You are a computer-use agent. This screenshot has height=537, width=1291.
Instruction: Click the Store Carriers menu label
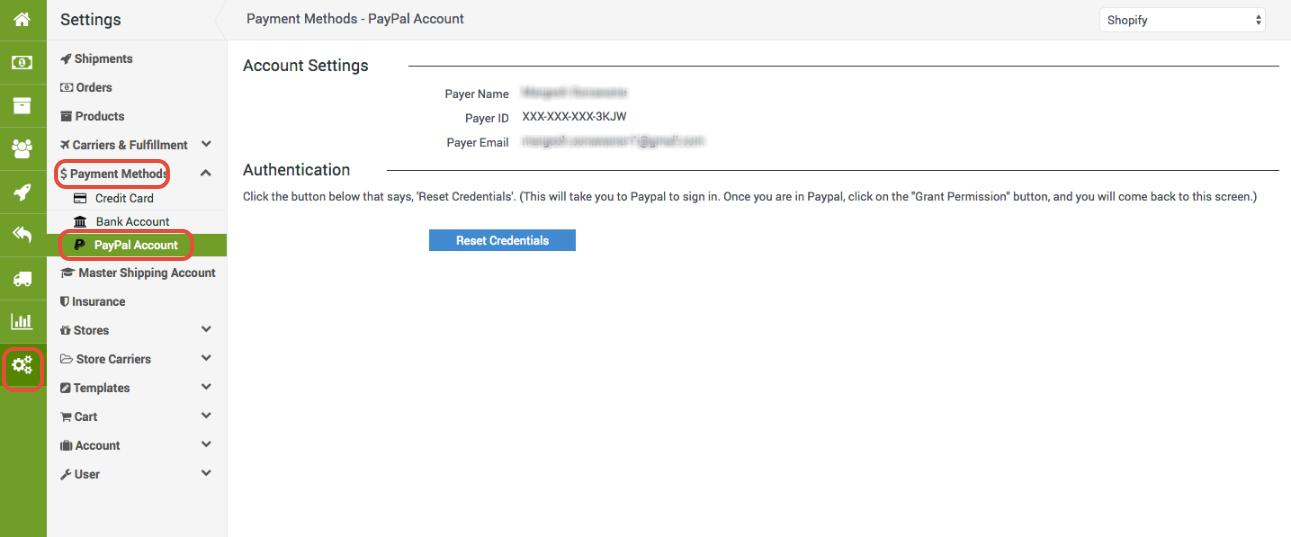(x=113, y=359)
